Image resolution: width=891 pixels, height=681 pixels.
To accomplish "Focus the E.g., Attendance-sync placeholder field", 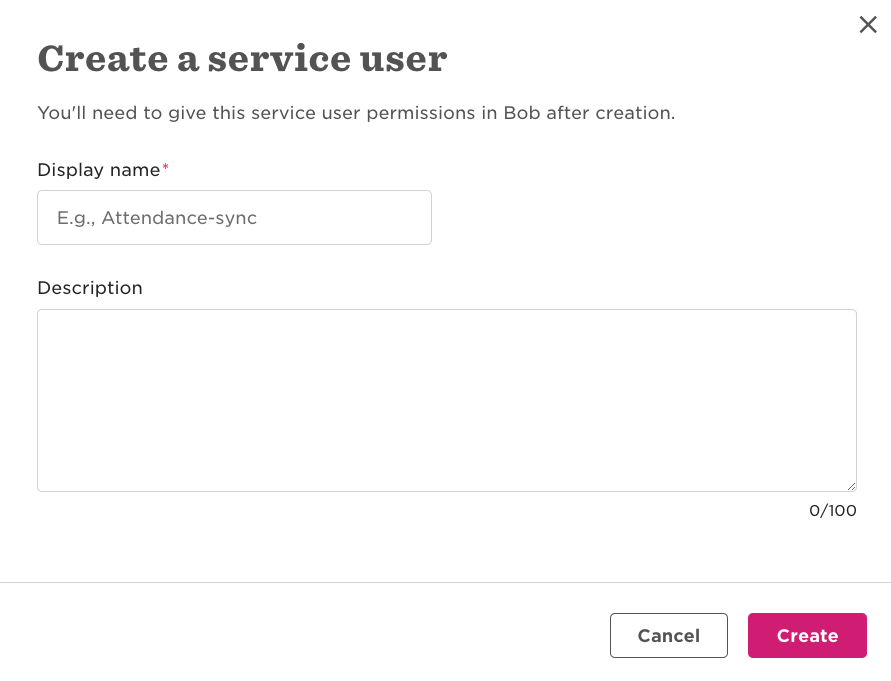I will point(234,217).
